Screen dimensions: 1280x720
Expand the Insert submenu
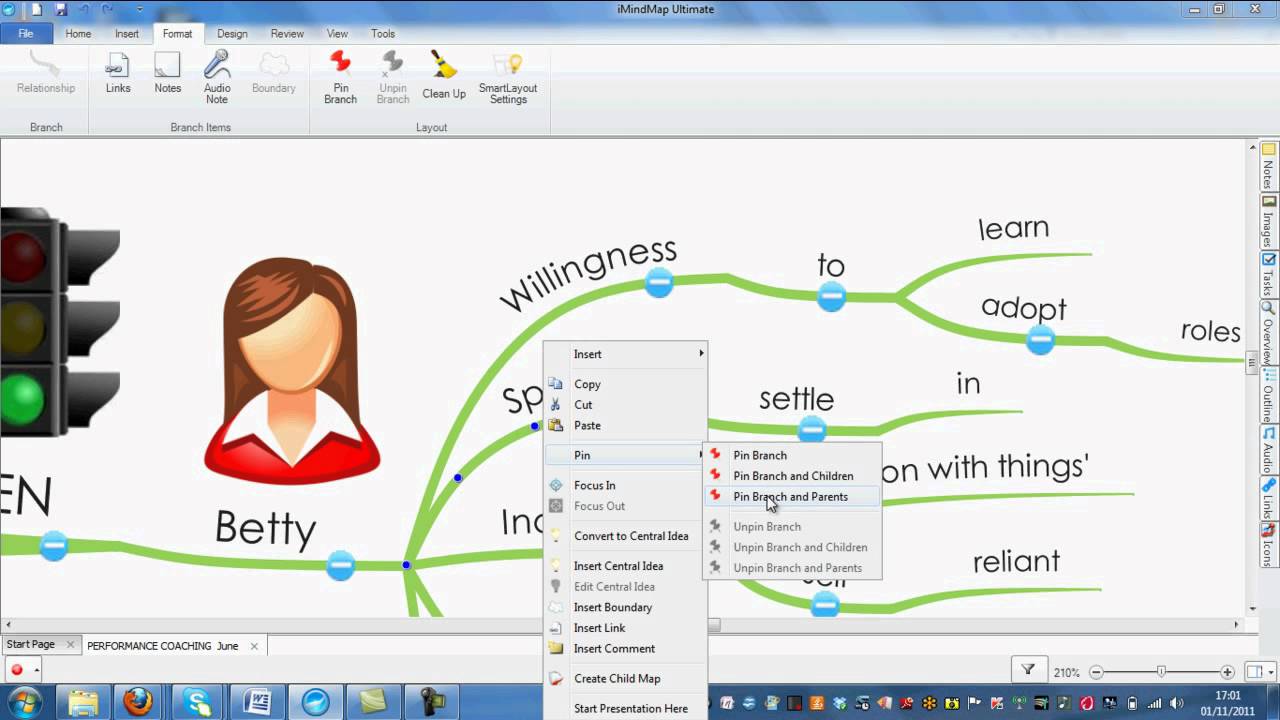point(626,354)
